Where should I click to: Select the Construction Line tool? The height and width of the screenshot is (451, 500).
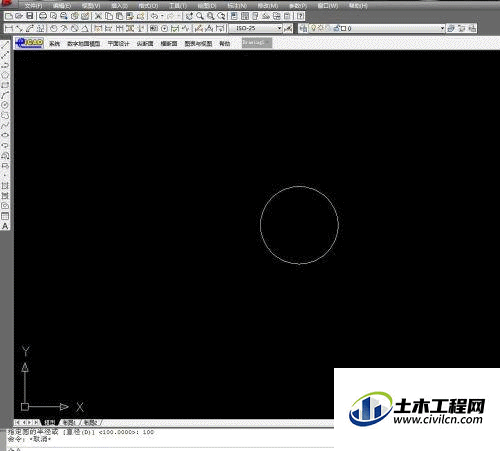pos(5,55)
